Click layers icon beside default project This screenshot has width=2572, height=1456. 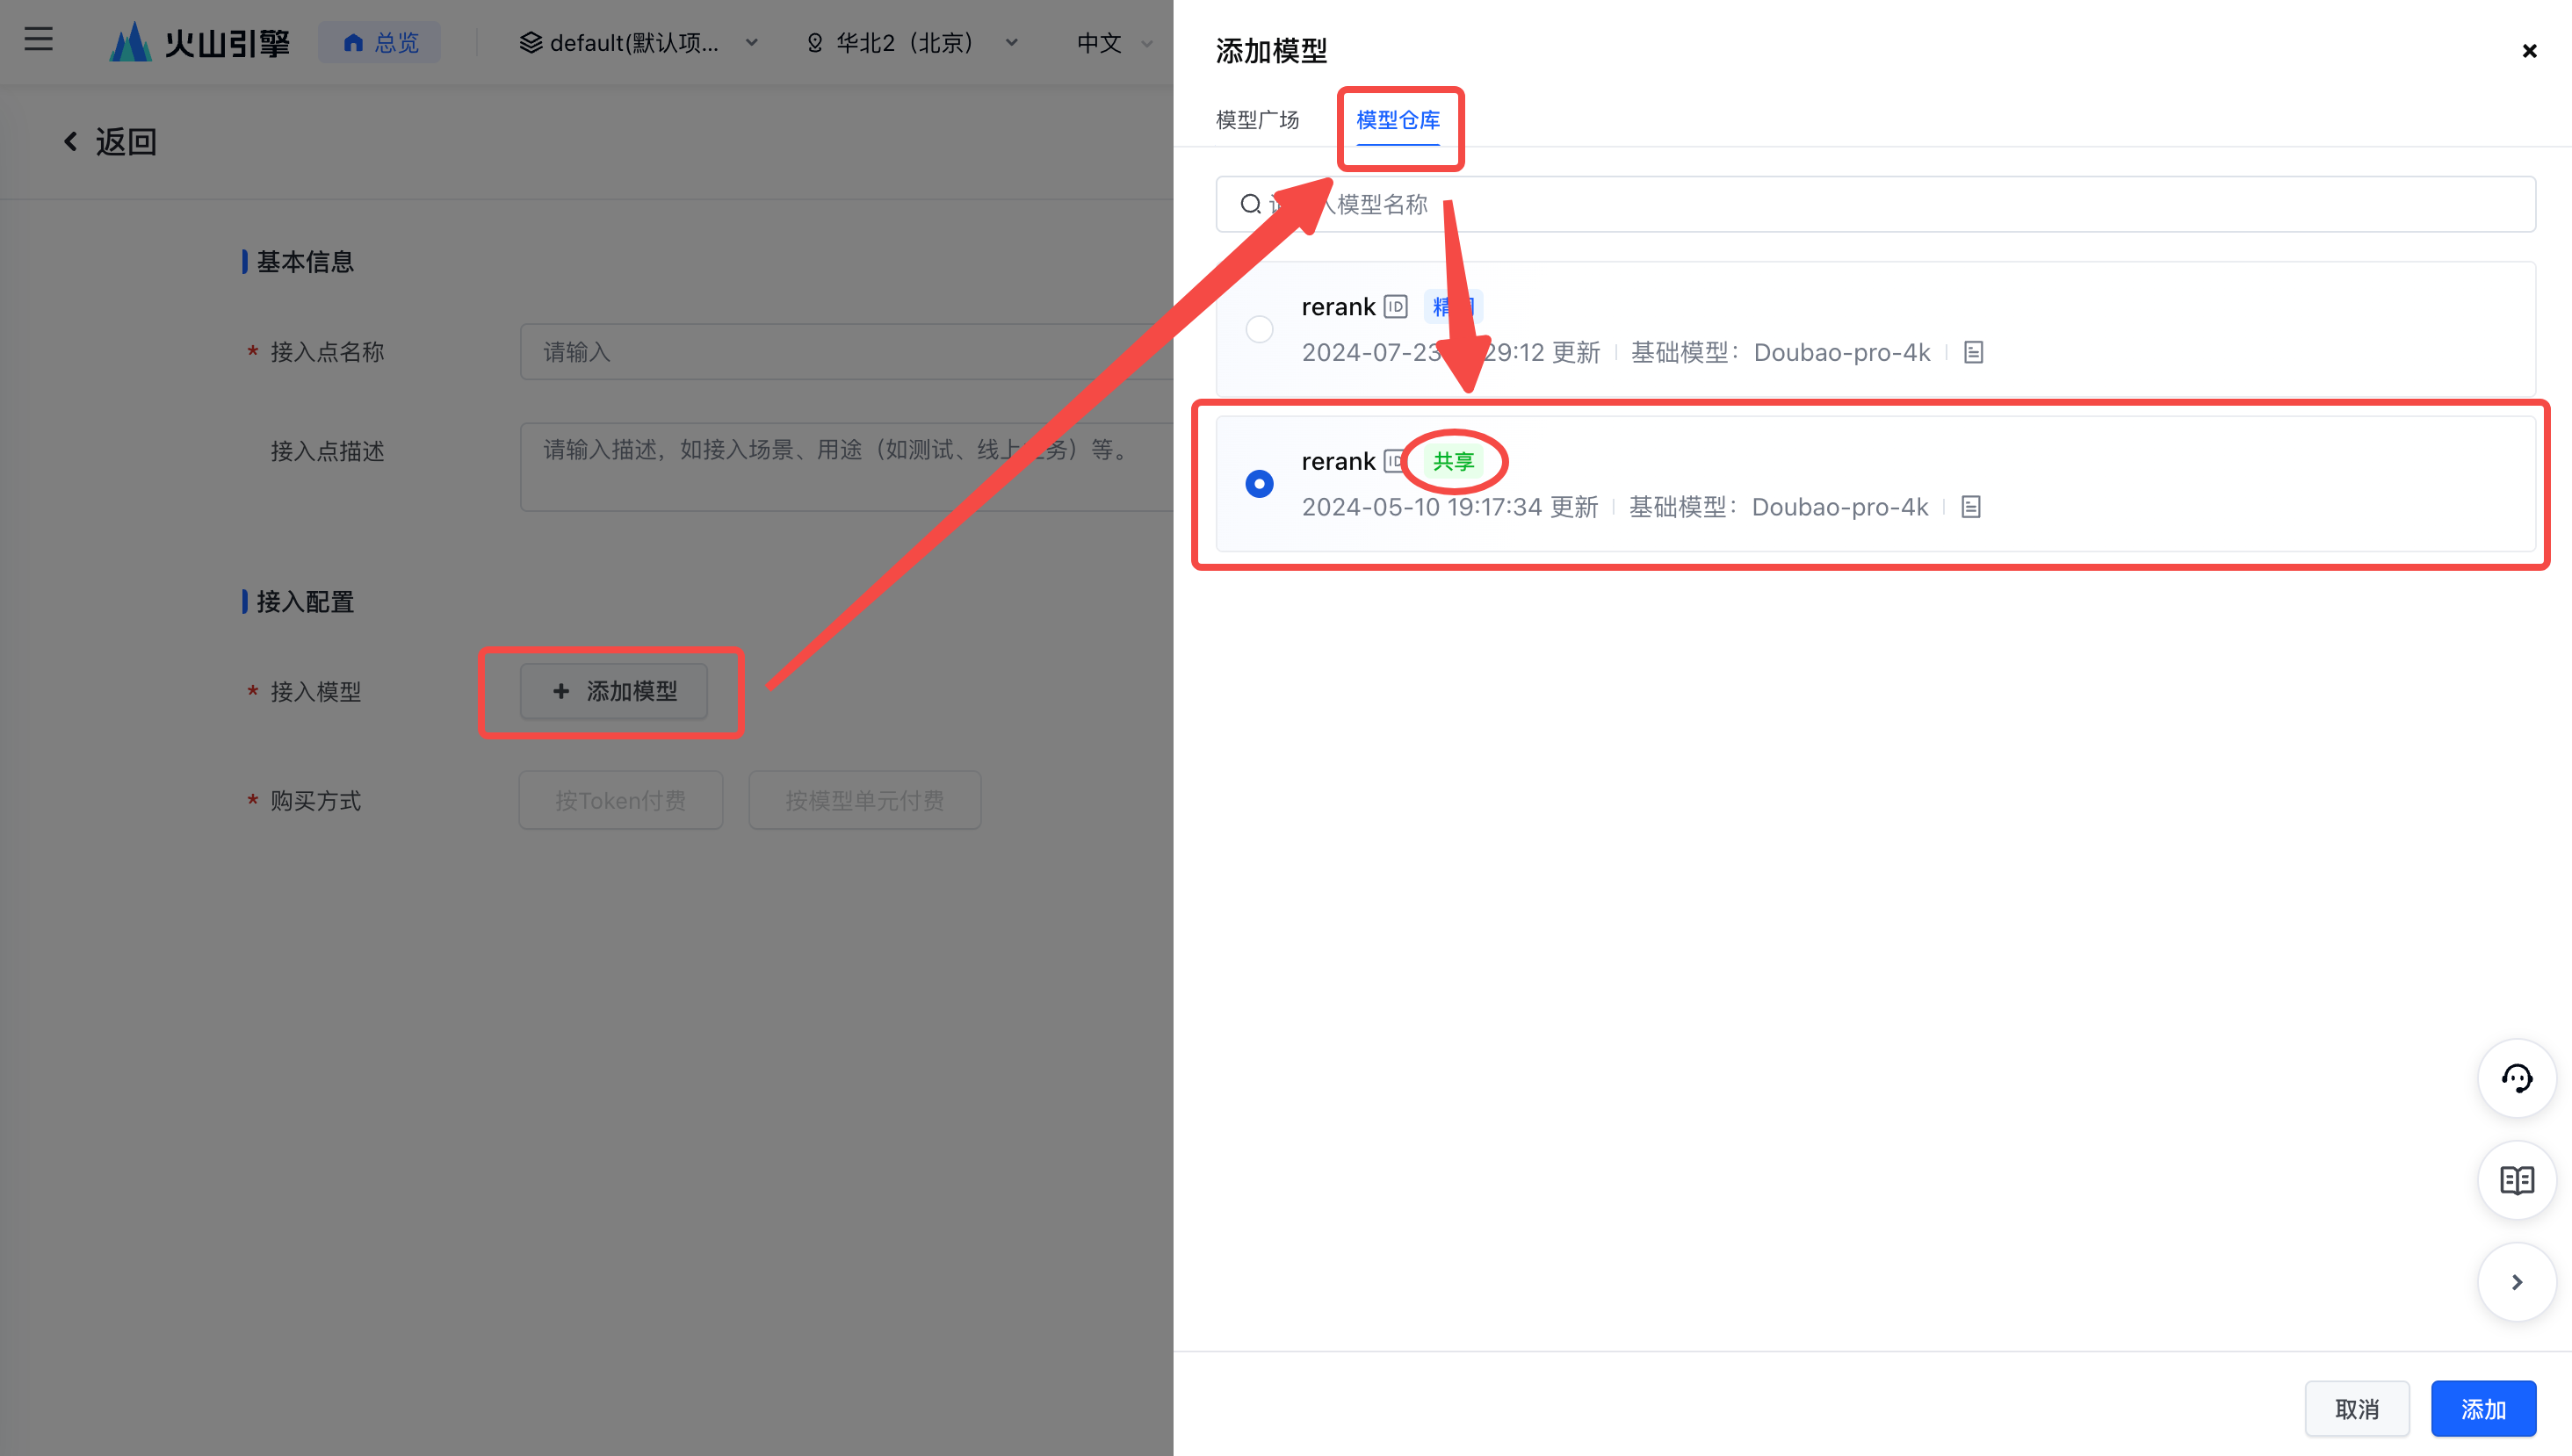coord(531,43)
